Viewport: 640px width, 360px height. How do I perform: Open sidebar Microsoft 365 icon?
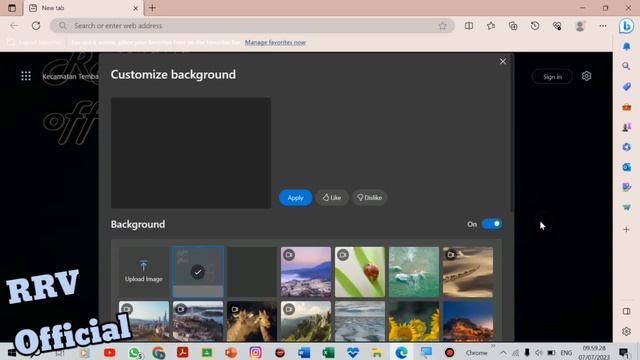coord(627,147)
